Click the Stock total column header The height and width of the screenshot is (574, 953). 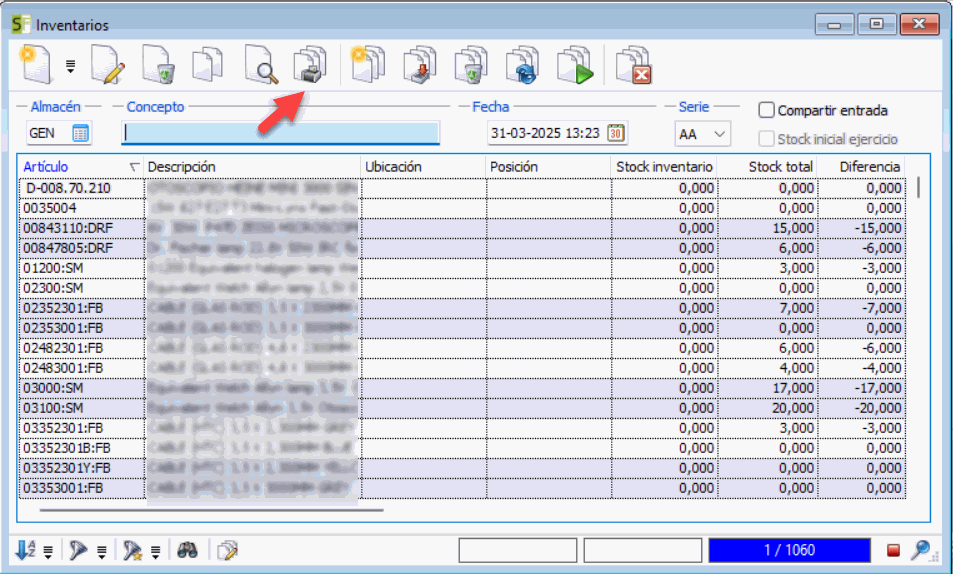point(767,167)
